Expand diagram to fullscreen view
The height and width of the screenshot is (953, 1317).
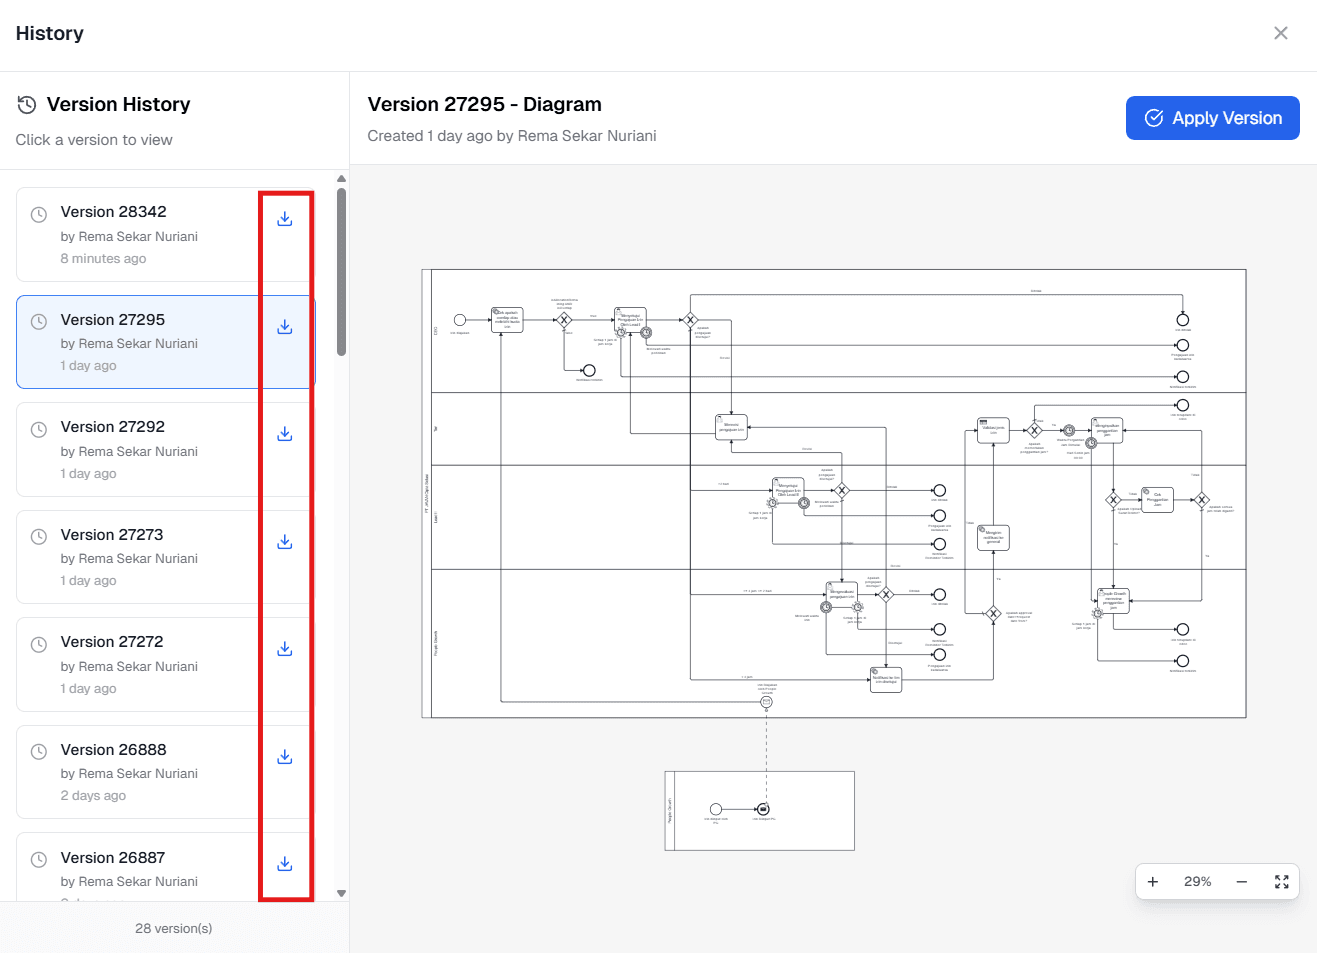[x=1281, y=881]
